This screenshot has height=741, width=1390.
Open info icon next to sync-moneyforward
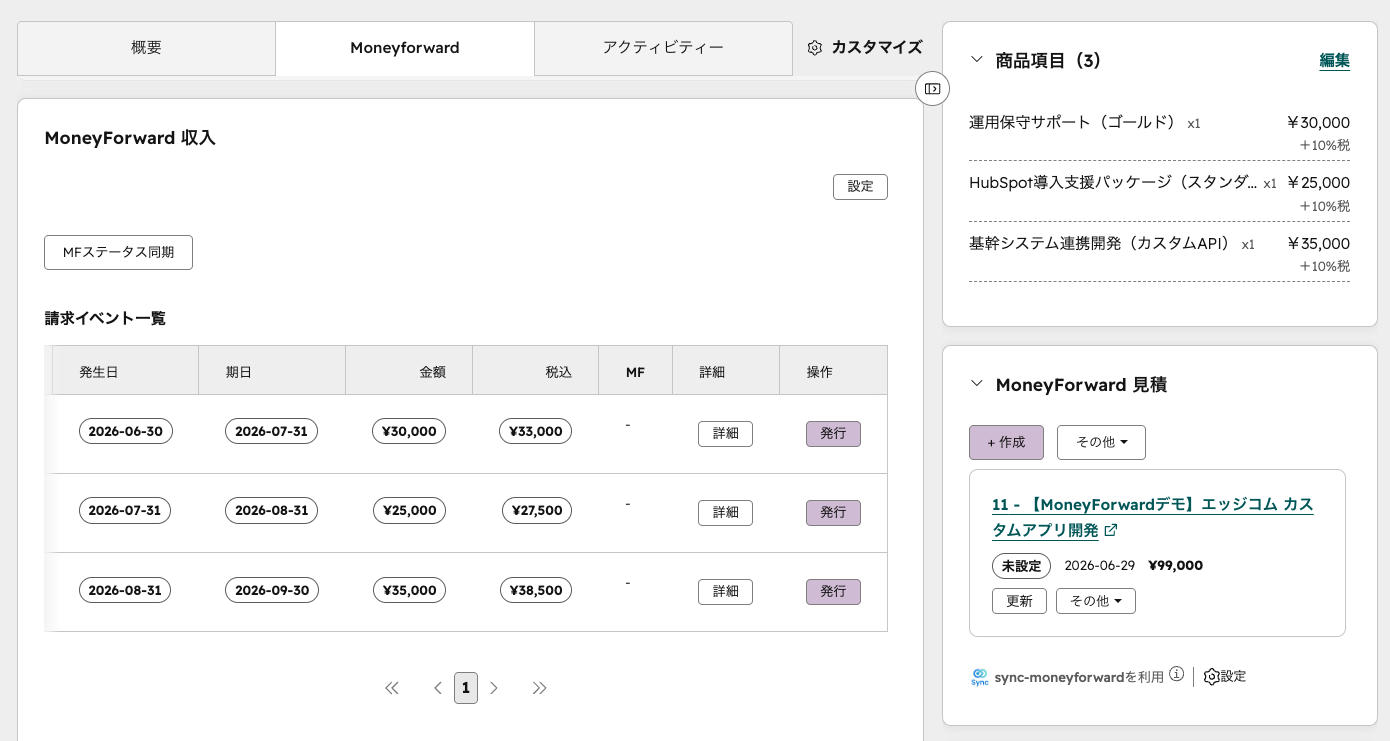coord(1176,675)
